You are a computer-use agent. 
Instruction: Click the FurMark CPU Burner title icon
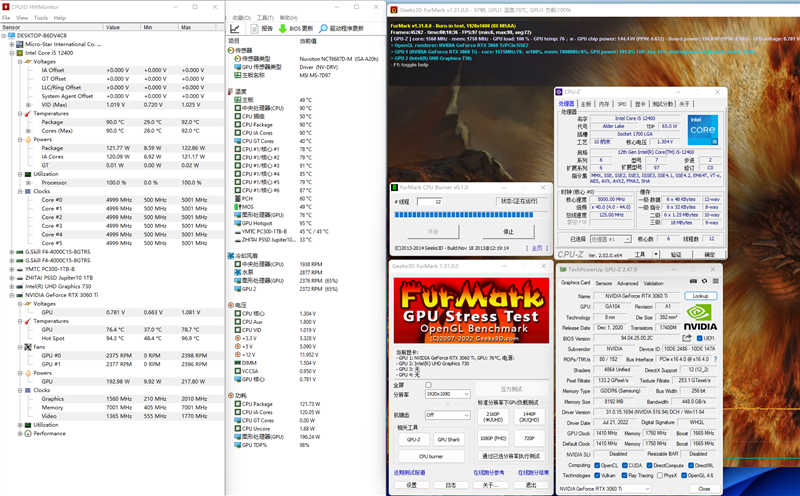pyautogui.click(x=394, y=187)
